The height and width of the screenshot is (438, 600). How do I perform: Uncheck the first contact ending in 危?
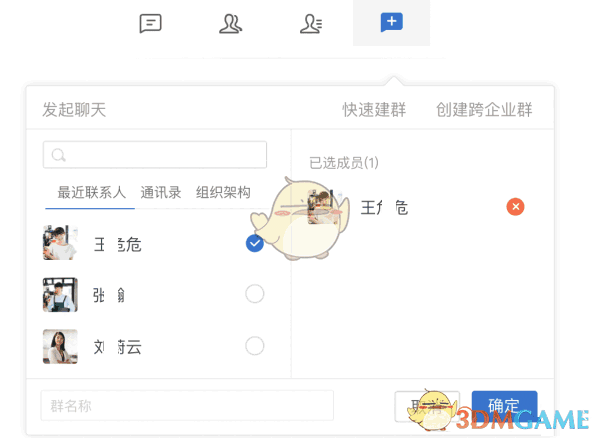pyautogui.click(x=255, y=243)
